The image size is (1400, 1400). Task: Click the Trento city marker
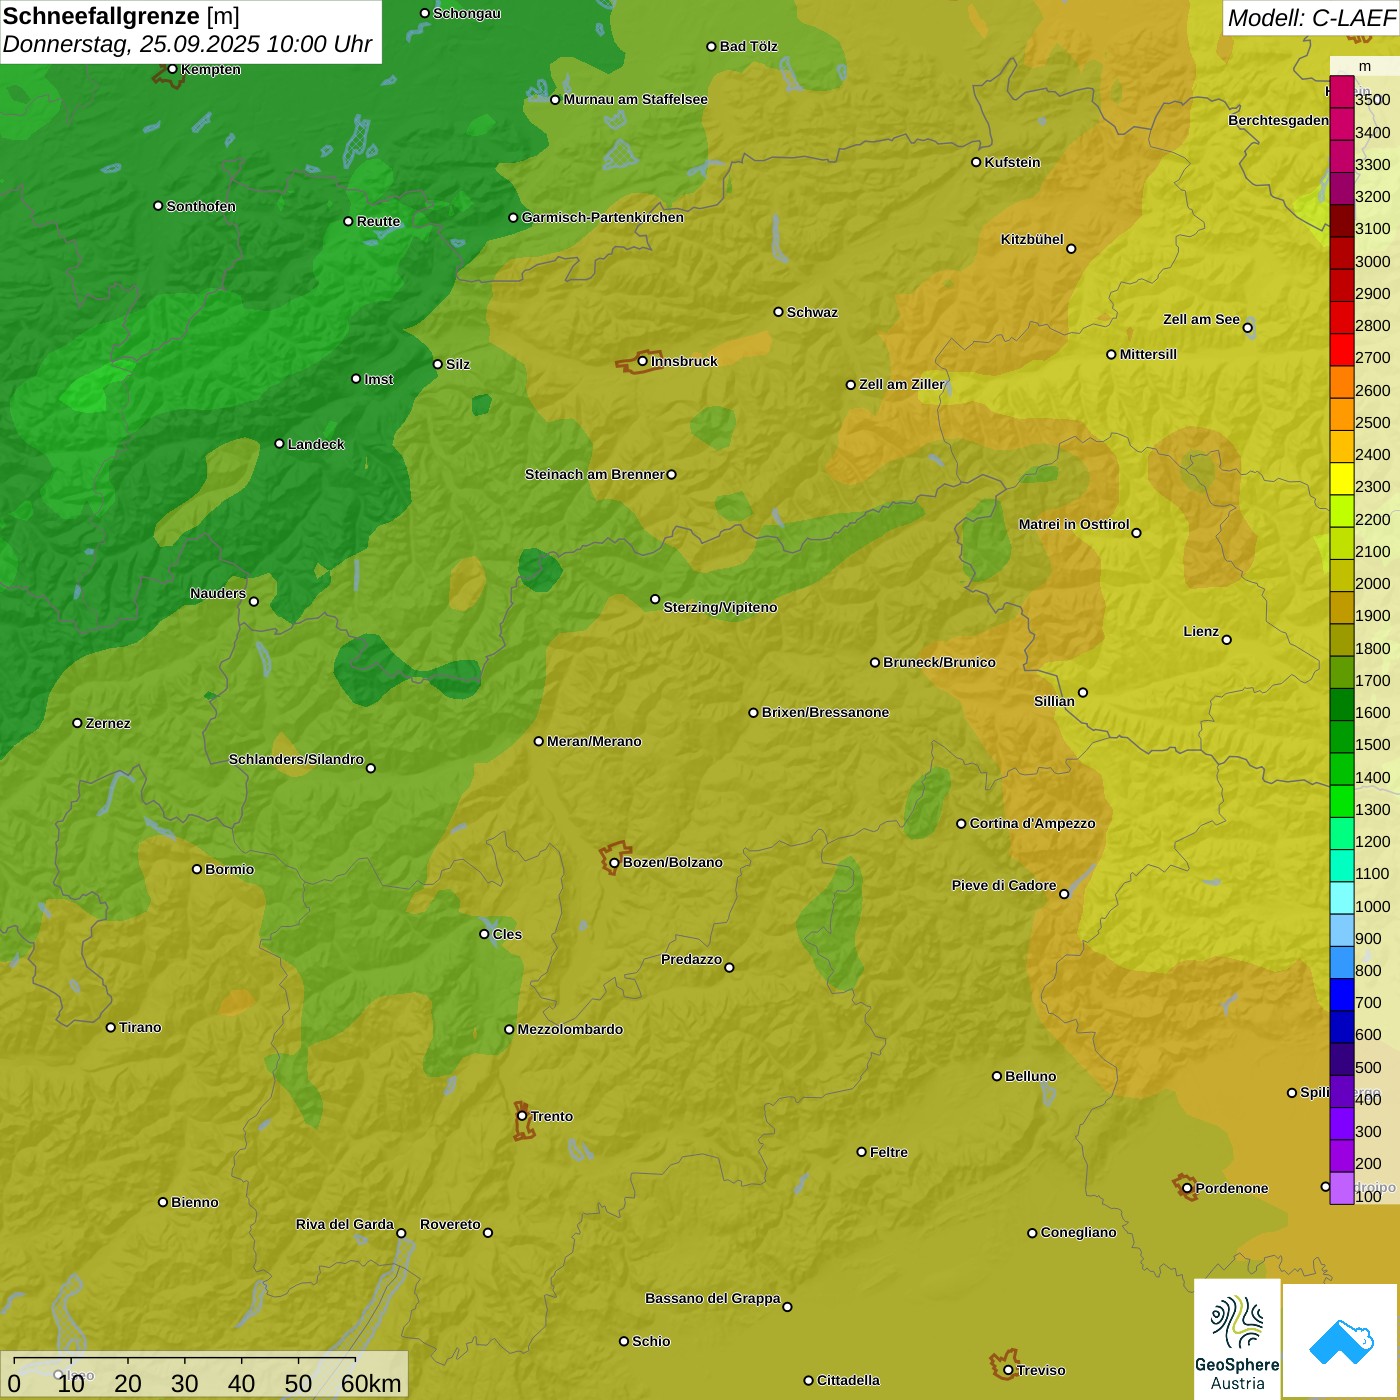click(x=522, y=1116)
